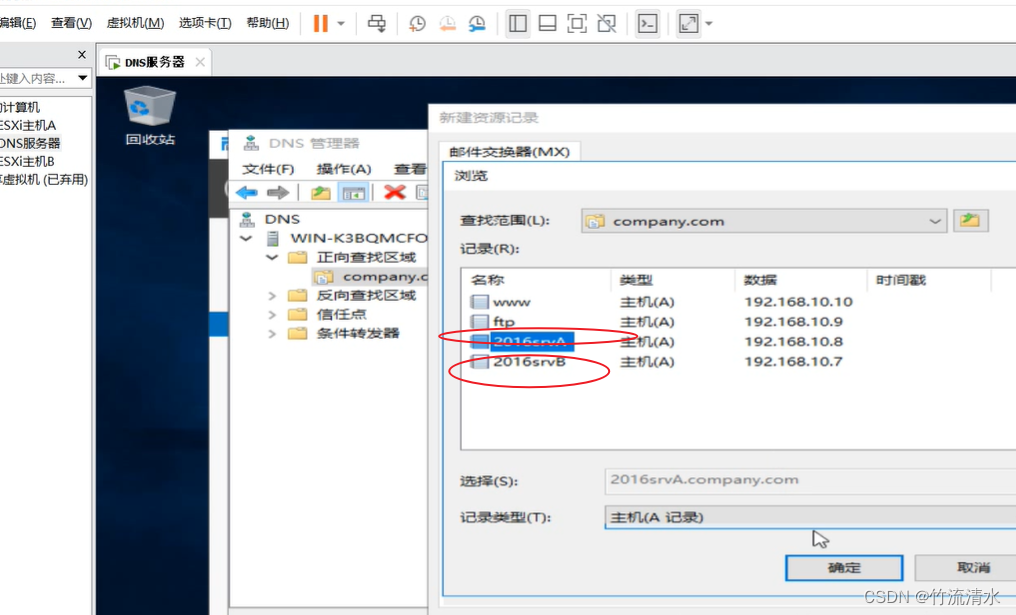Select ESXi主机B in the library
Image resolution: width=1016 pixels, height=615 pixels.
(x=27, y=161)
